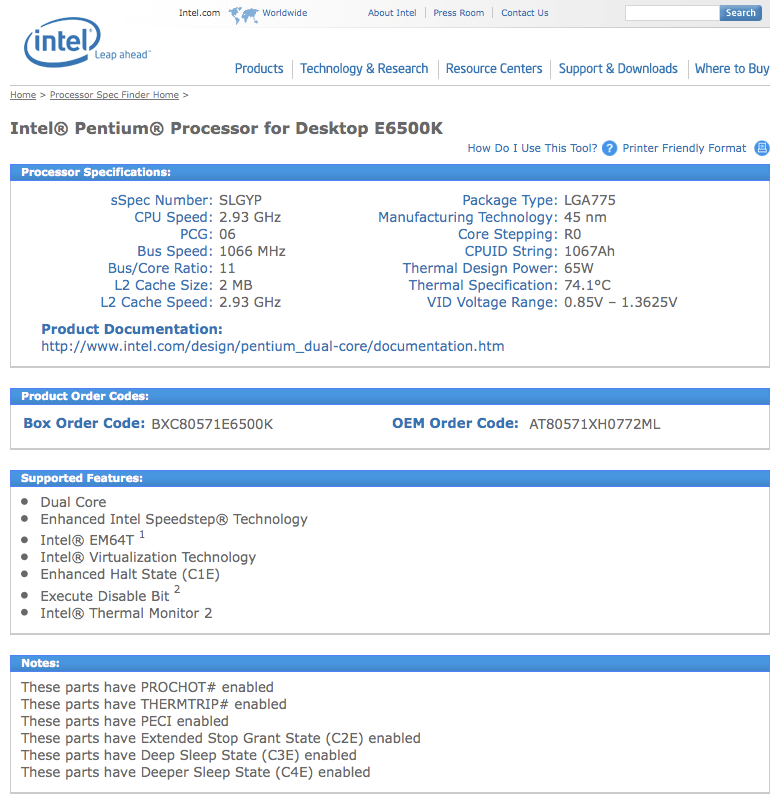This screenshot has width=782, height=804.
Task: Click the Home breadcrumb link
Action: coord(23,95)
